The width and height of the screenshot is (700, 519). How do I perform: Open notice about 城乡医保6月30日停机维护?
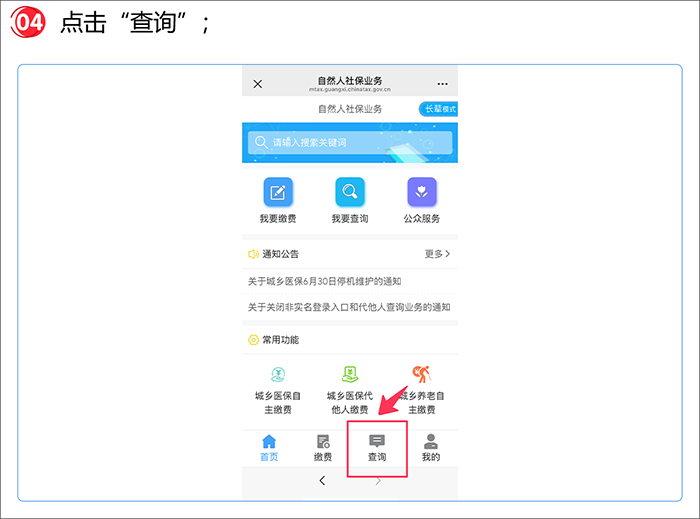click(x=338, y=282)
